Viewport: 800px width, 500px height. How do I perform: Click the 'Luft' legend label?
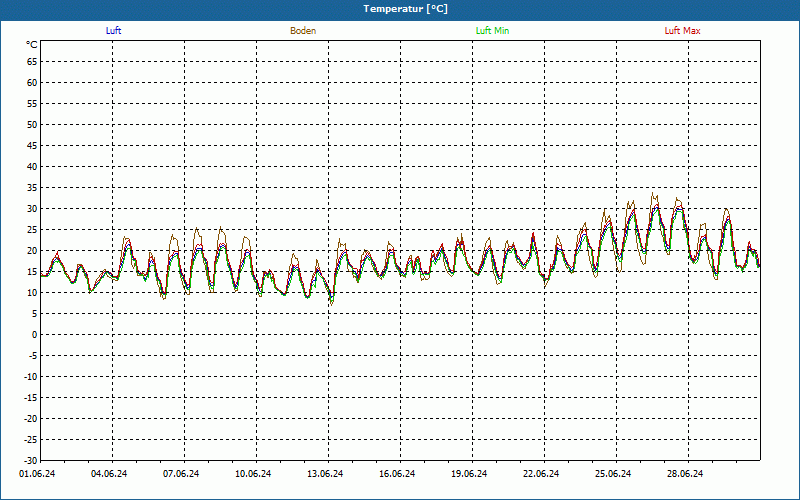tap(113, 31)
